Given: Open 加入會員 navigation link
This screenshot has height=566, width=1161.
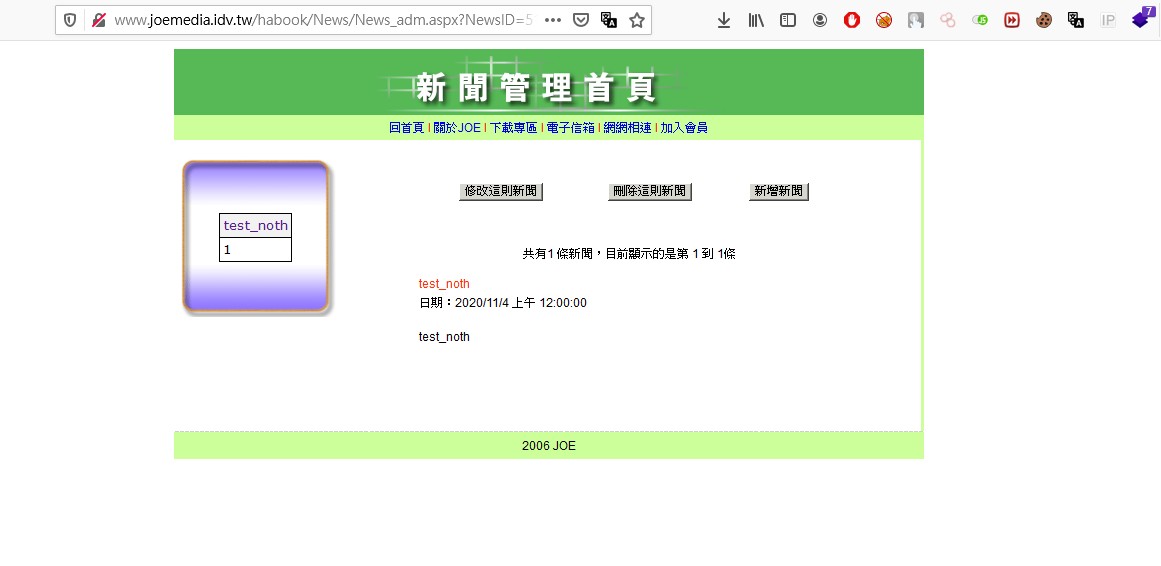Looking at the screenshot, I should (x=683, y=128).
